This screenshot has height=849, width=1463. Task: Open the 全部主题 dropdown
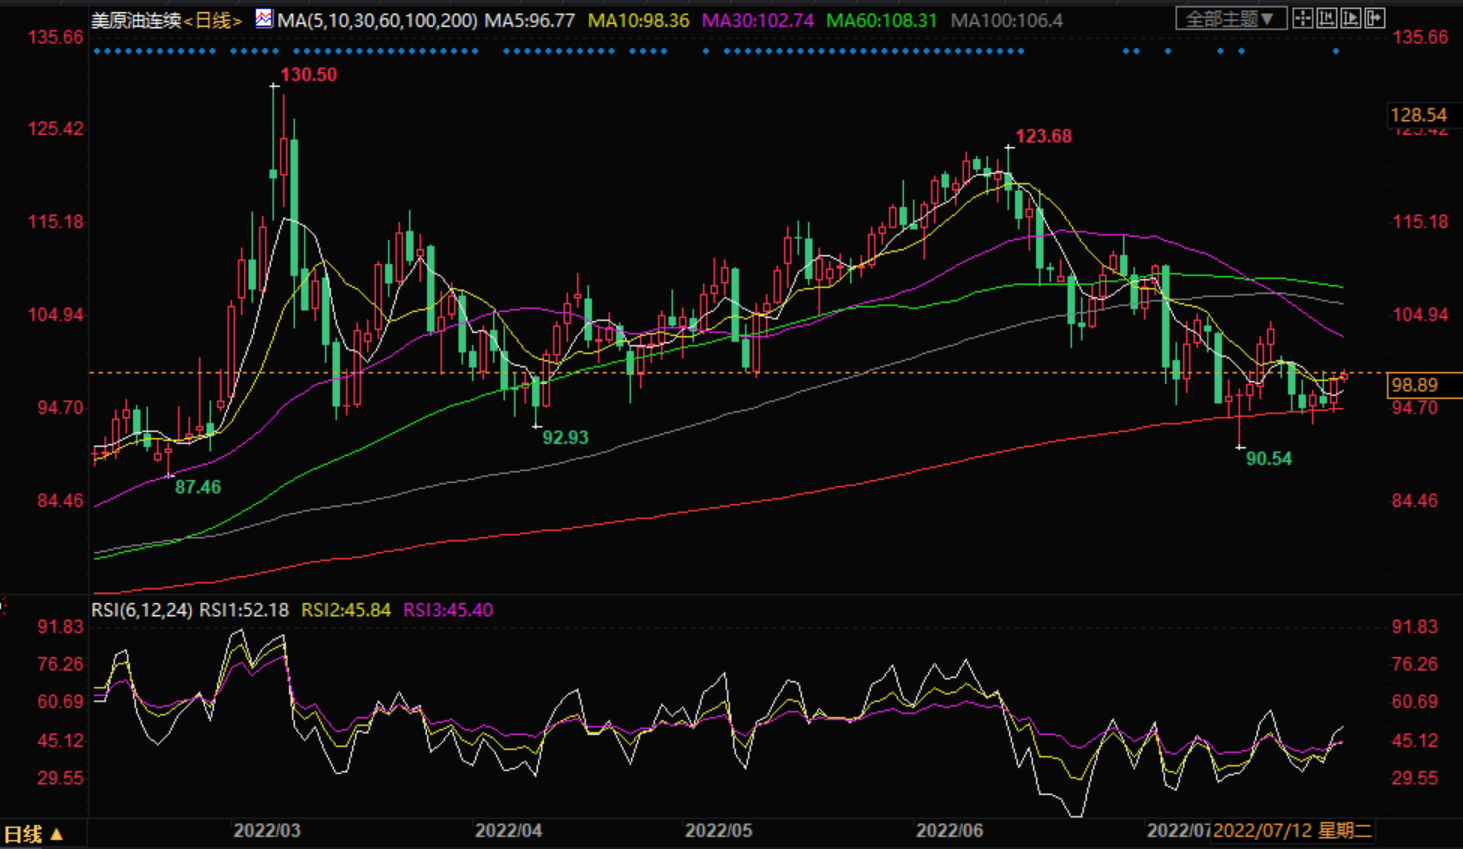click(1230, 19)
